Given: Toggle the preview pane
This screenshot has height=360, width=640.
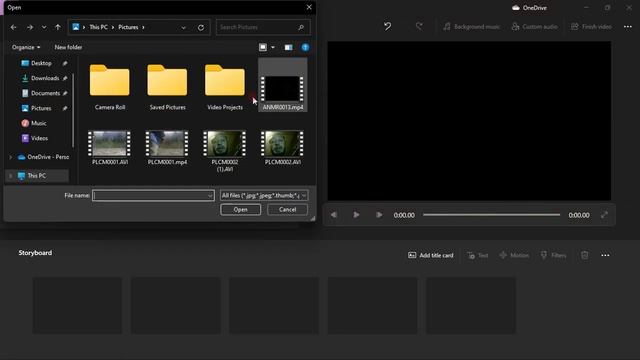Looking at the screenshot, I should coord(289,47).
